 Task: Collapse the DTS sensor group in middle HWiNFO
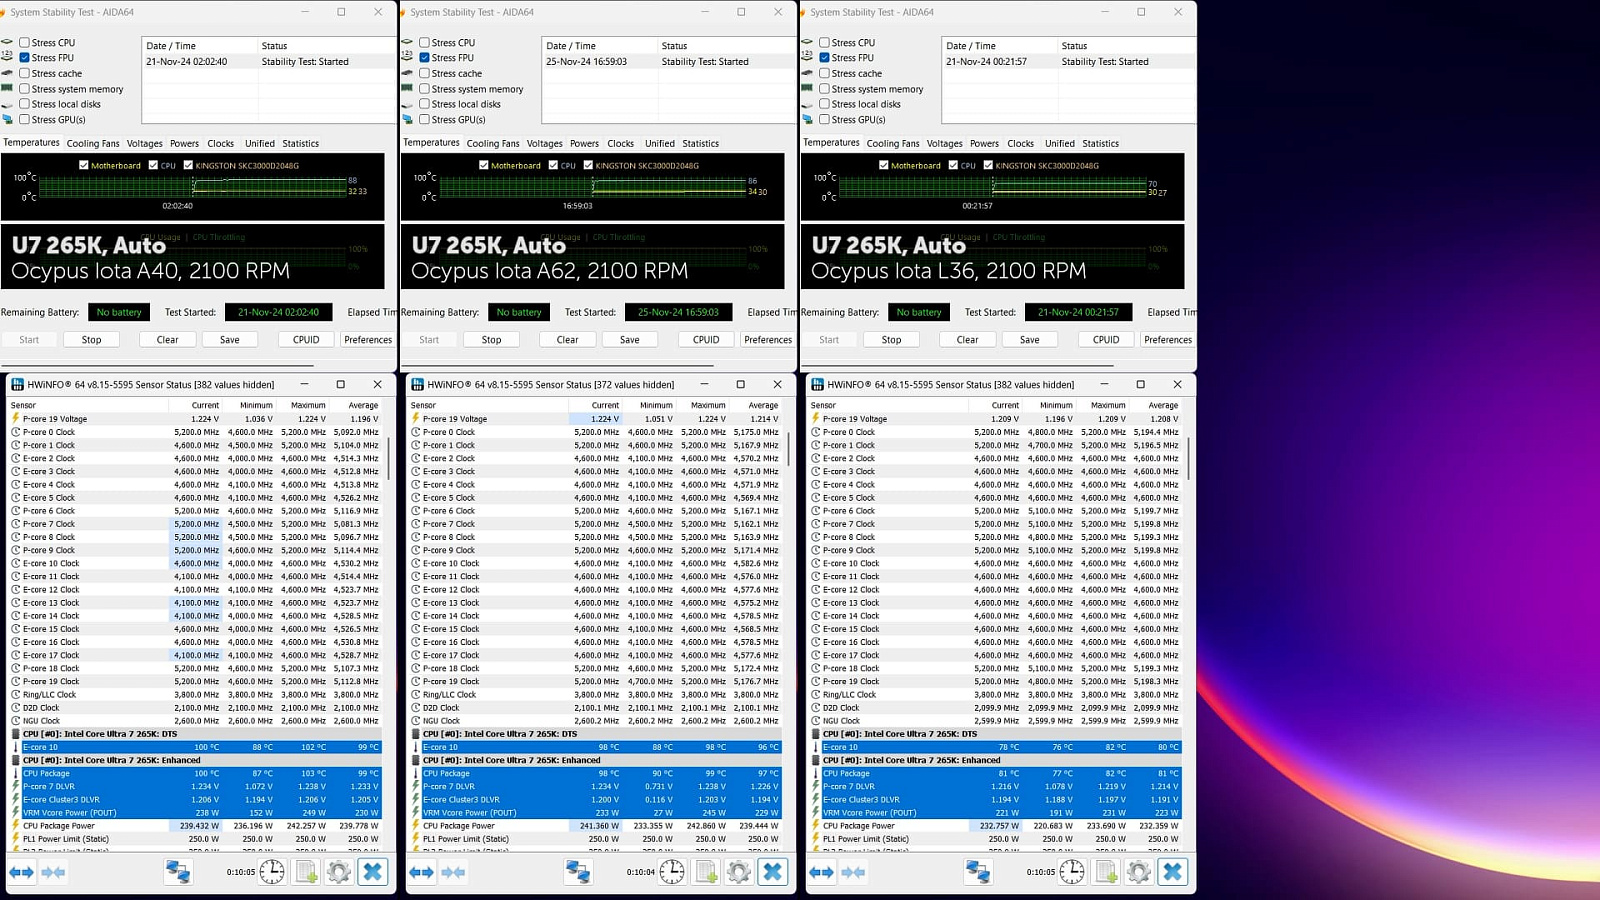point(416,734)
